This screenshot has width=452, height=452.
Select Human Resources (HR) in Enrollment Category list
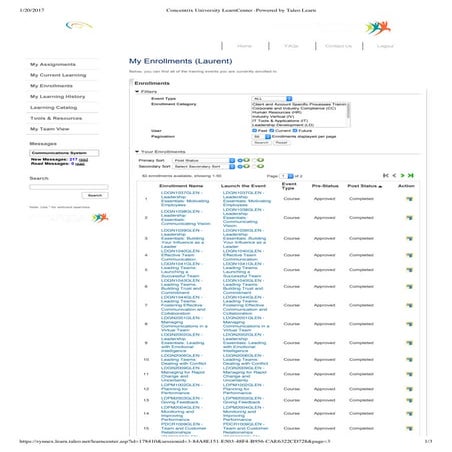(x=277, y=112)
